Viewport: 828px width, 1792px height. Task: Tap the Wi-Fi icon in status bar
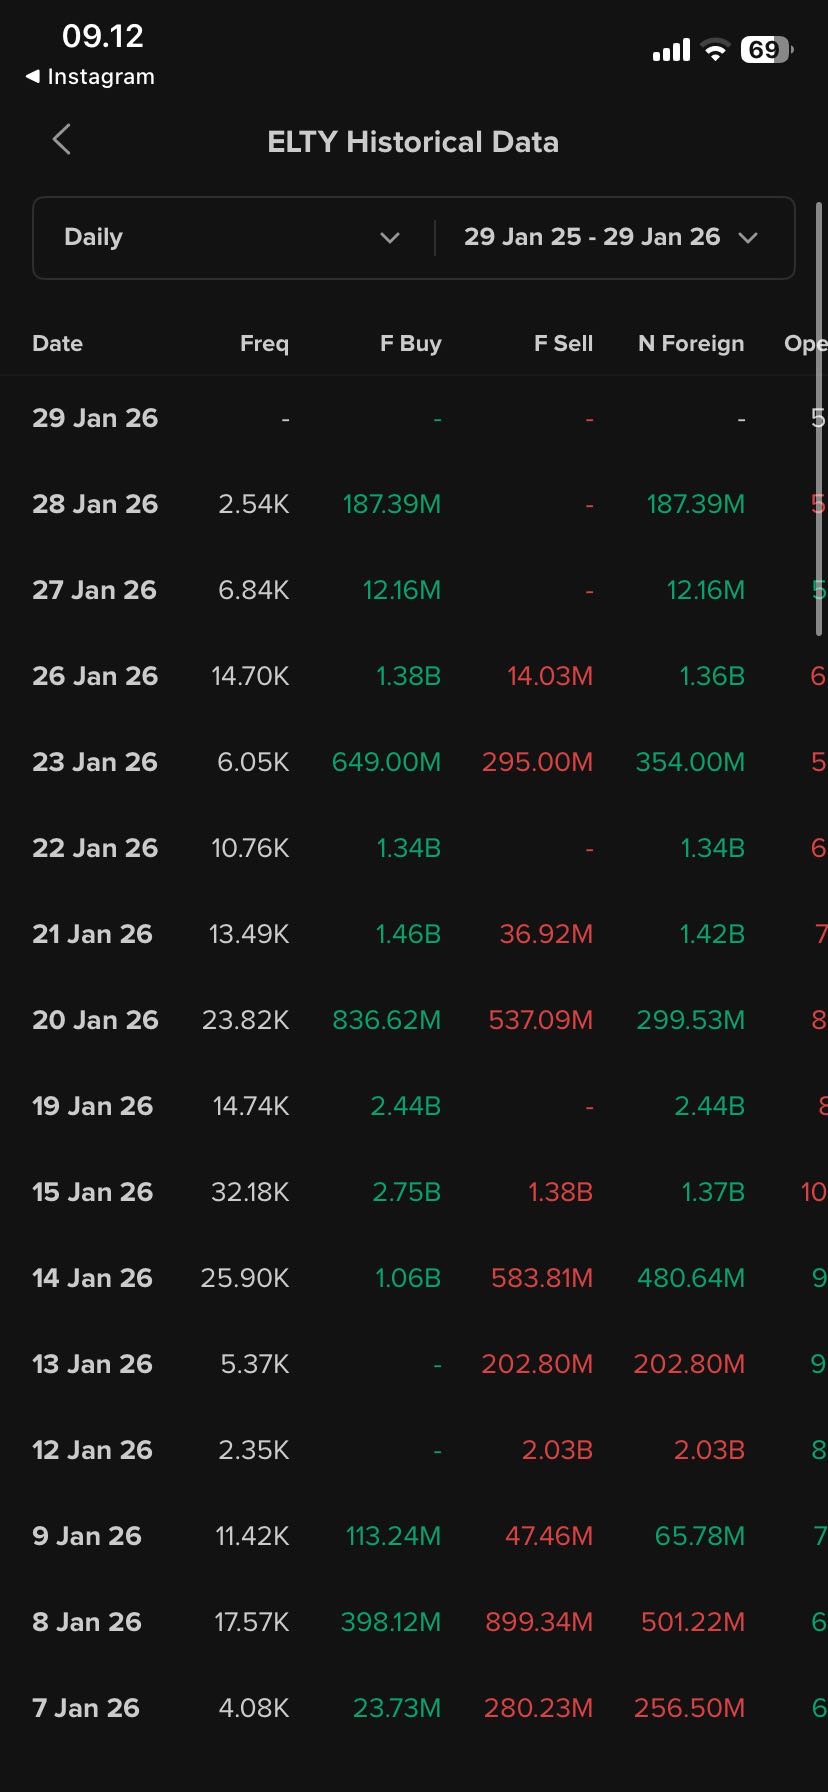click(715, 50)
